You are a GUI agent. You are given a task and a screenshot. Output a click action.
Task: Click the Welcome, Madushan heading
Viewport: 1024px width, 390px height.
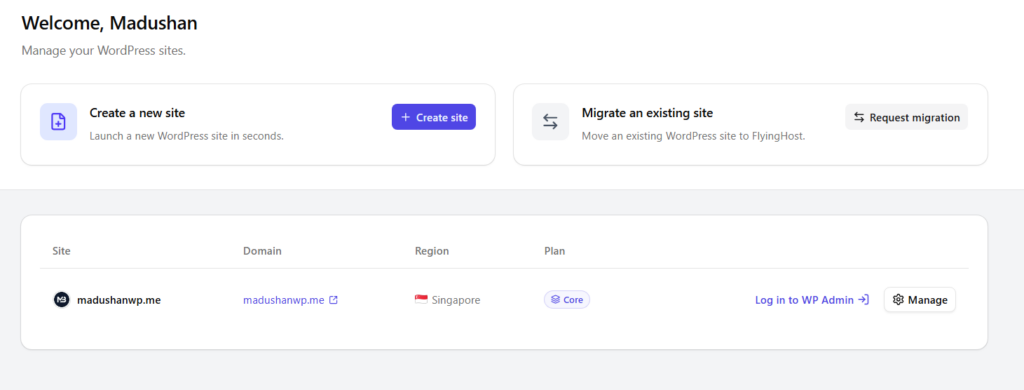tap(110, 24)
